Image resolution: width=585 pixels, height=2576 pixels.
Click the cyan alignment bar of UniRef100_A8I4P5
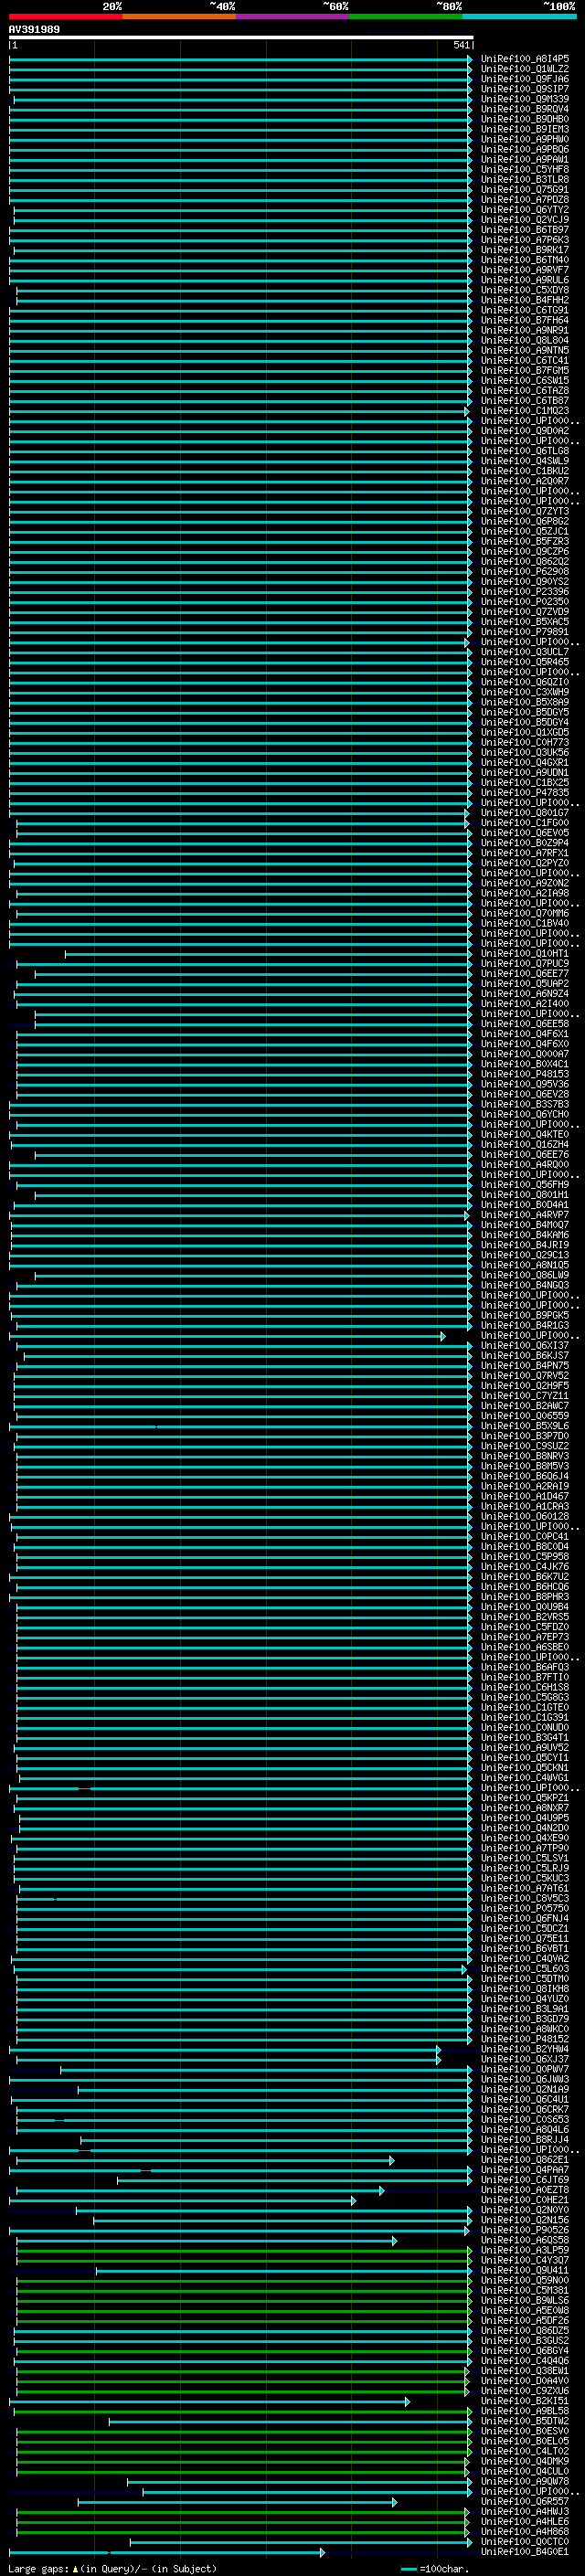241,59
